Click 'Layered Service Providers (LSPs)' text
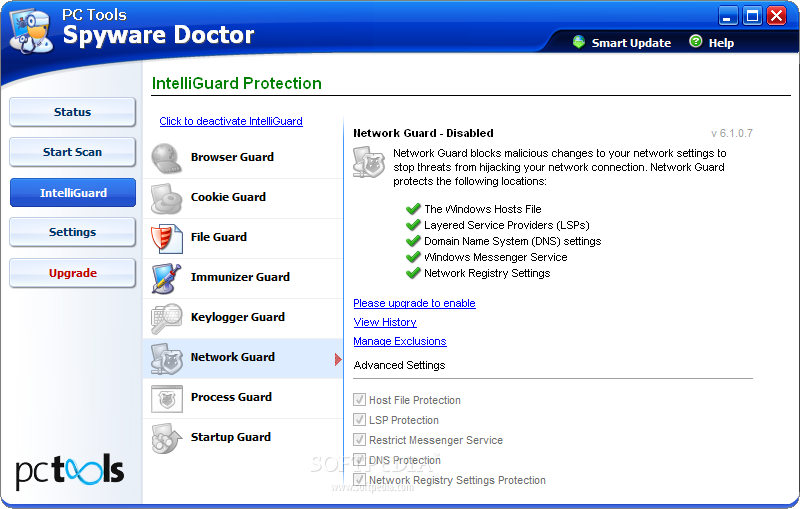800x509 pixels. (x=507, y=225)
